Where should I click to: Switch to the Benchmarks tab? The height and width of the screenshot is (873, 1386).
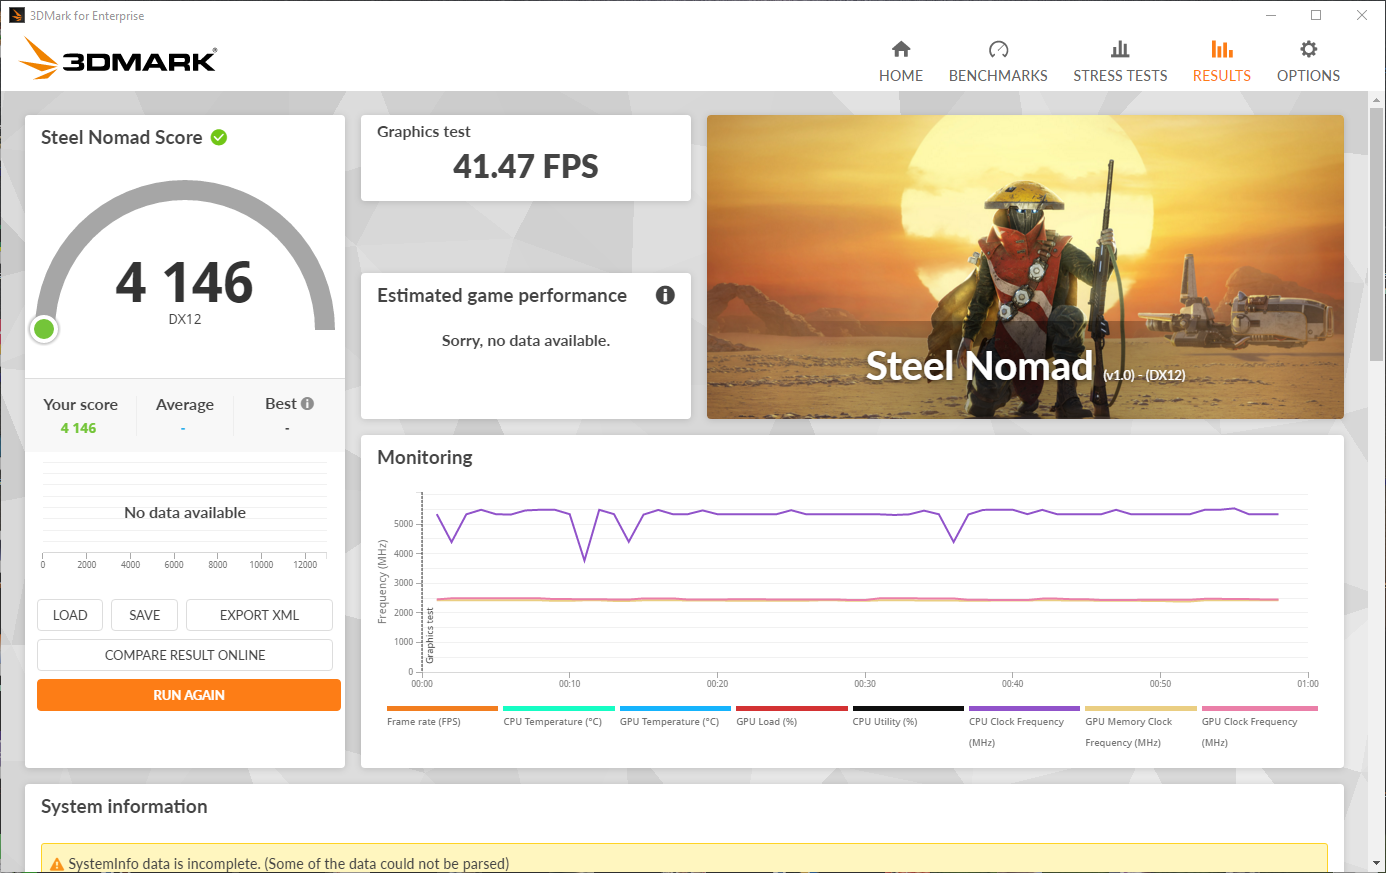click(x=998, y=62)
